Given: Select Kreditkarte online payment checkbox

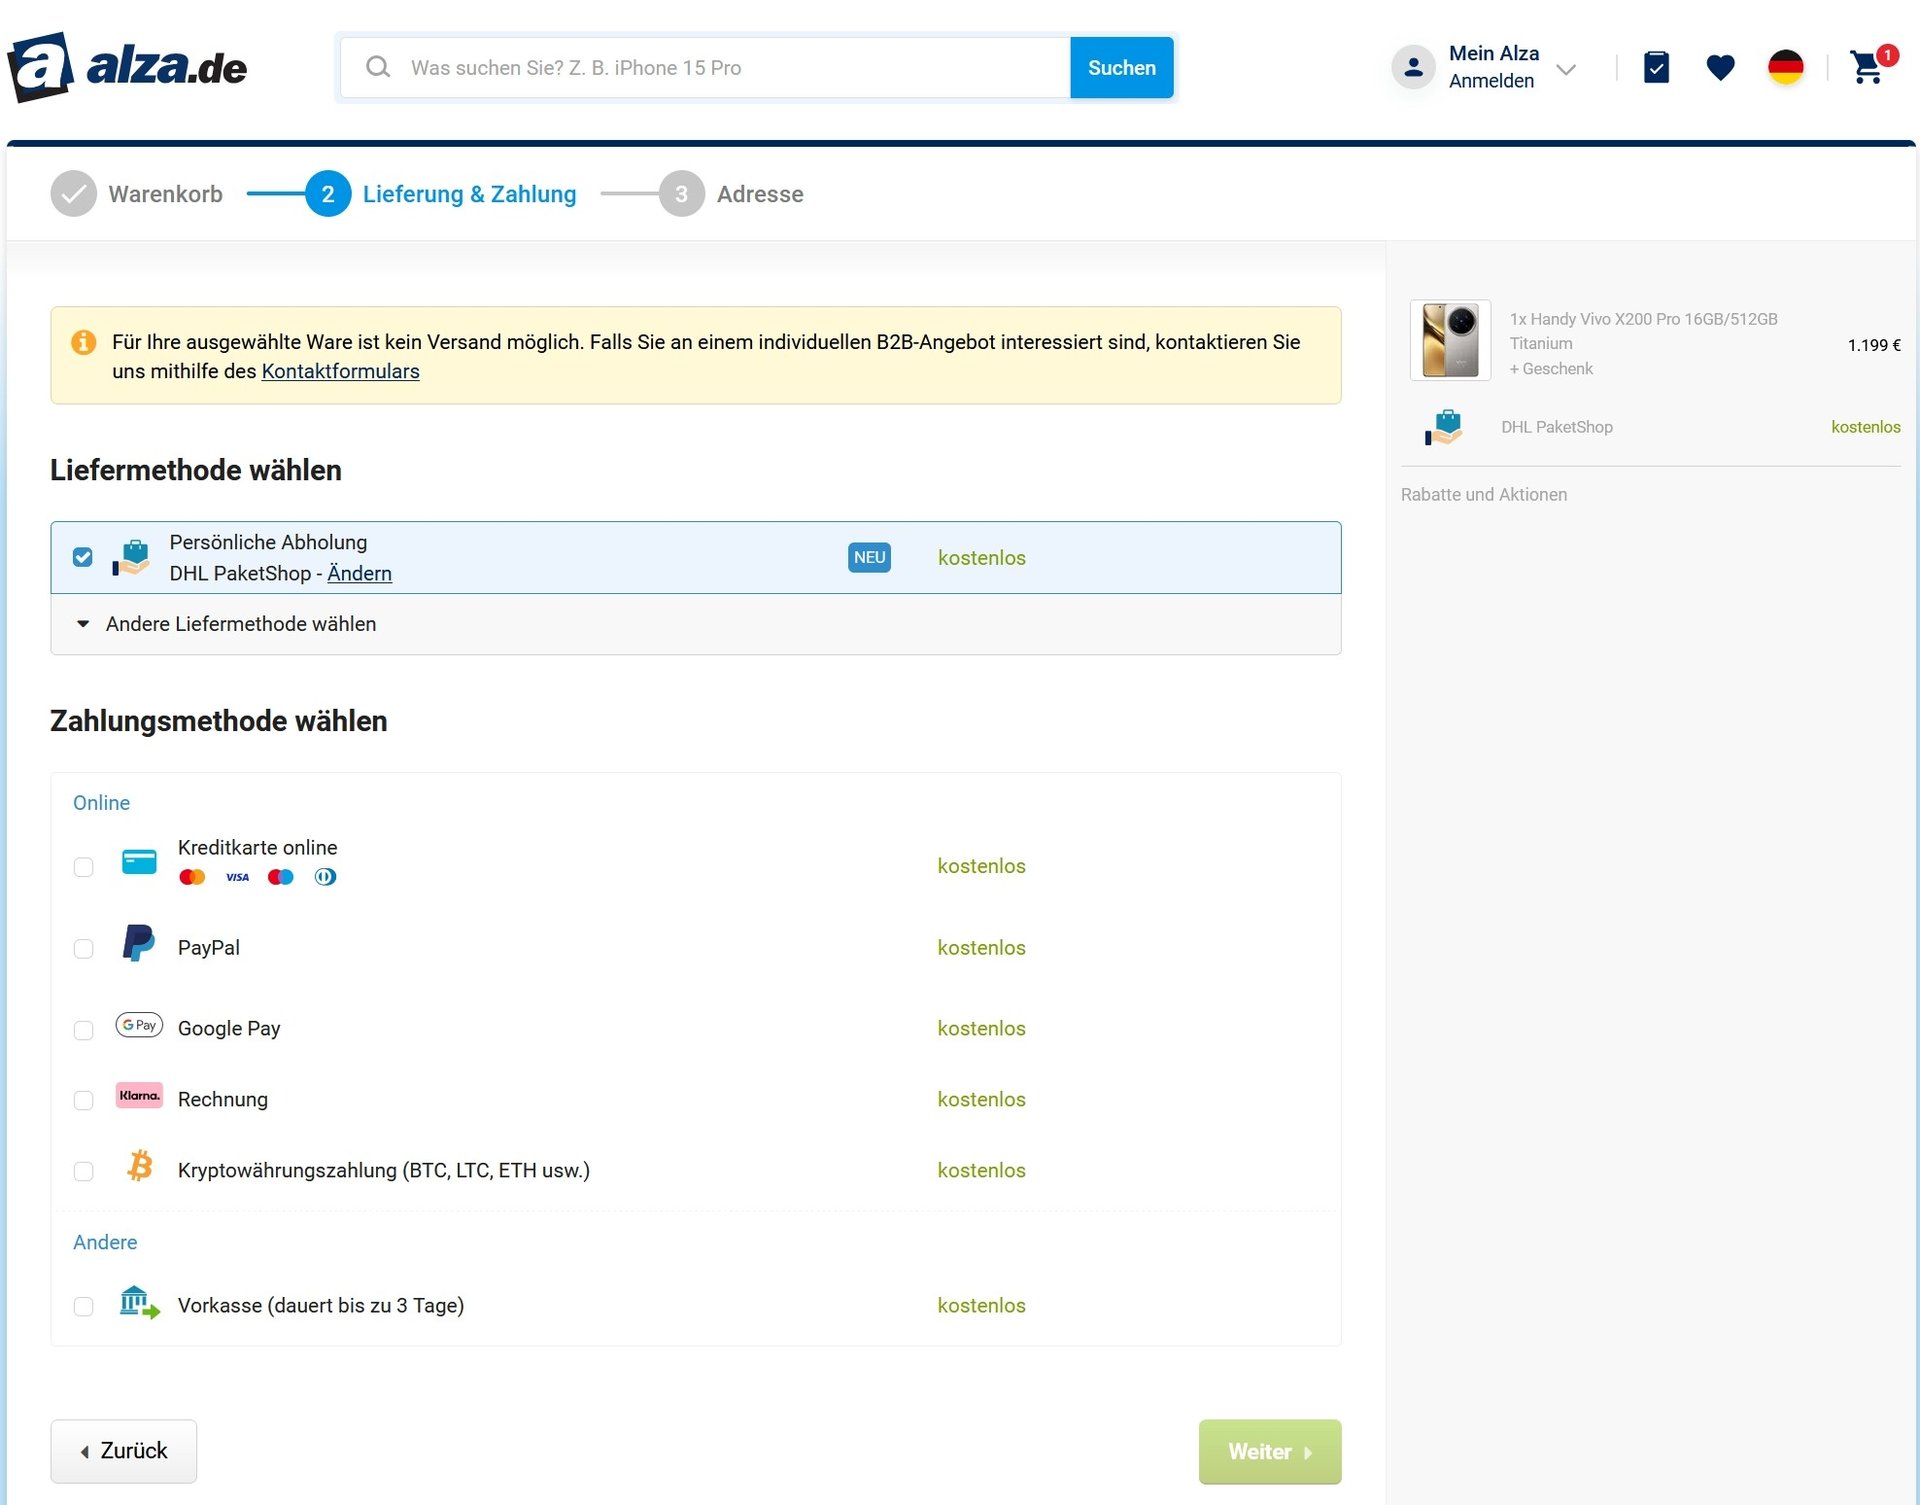Looking at the screenshot, I should [84, 867].
